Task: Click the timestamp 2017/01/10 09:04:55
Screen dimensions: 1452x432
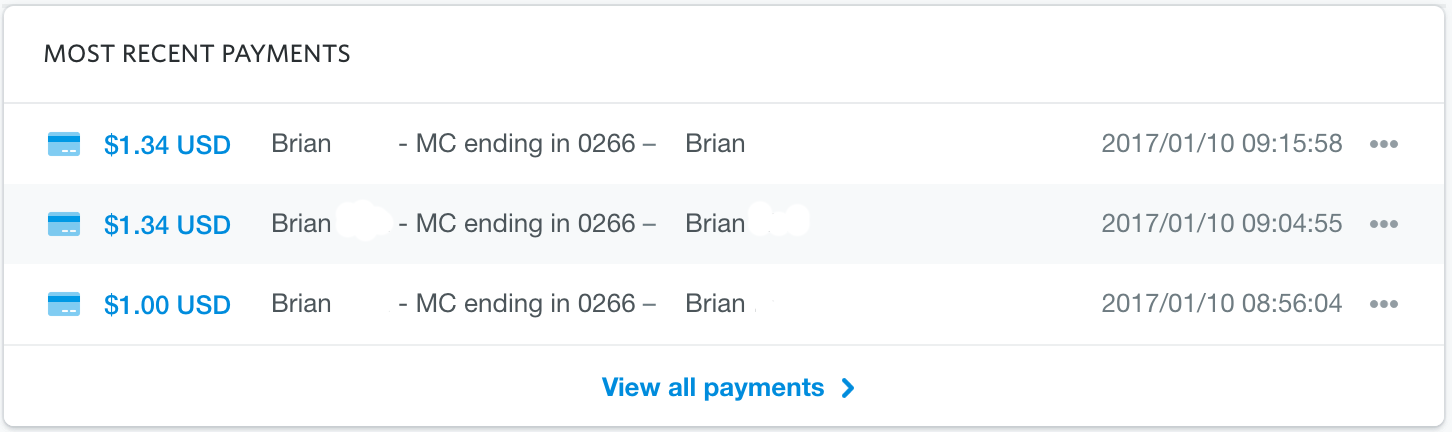Action: [x=1222, y=224]
